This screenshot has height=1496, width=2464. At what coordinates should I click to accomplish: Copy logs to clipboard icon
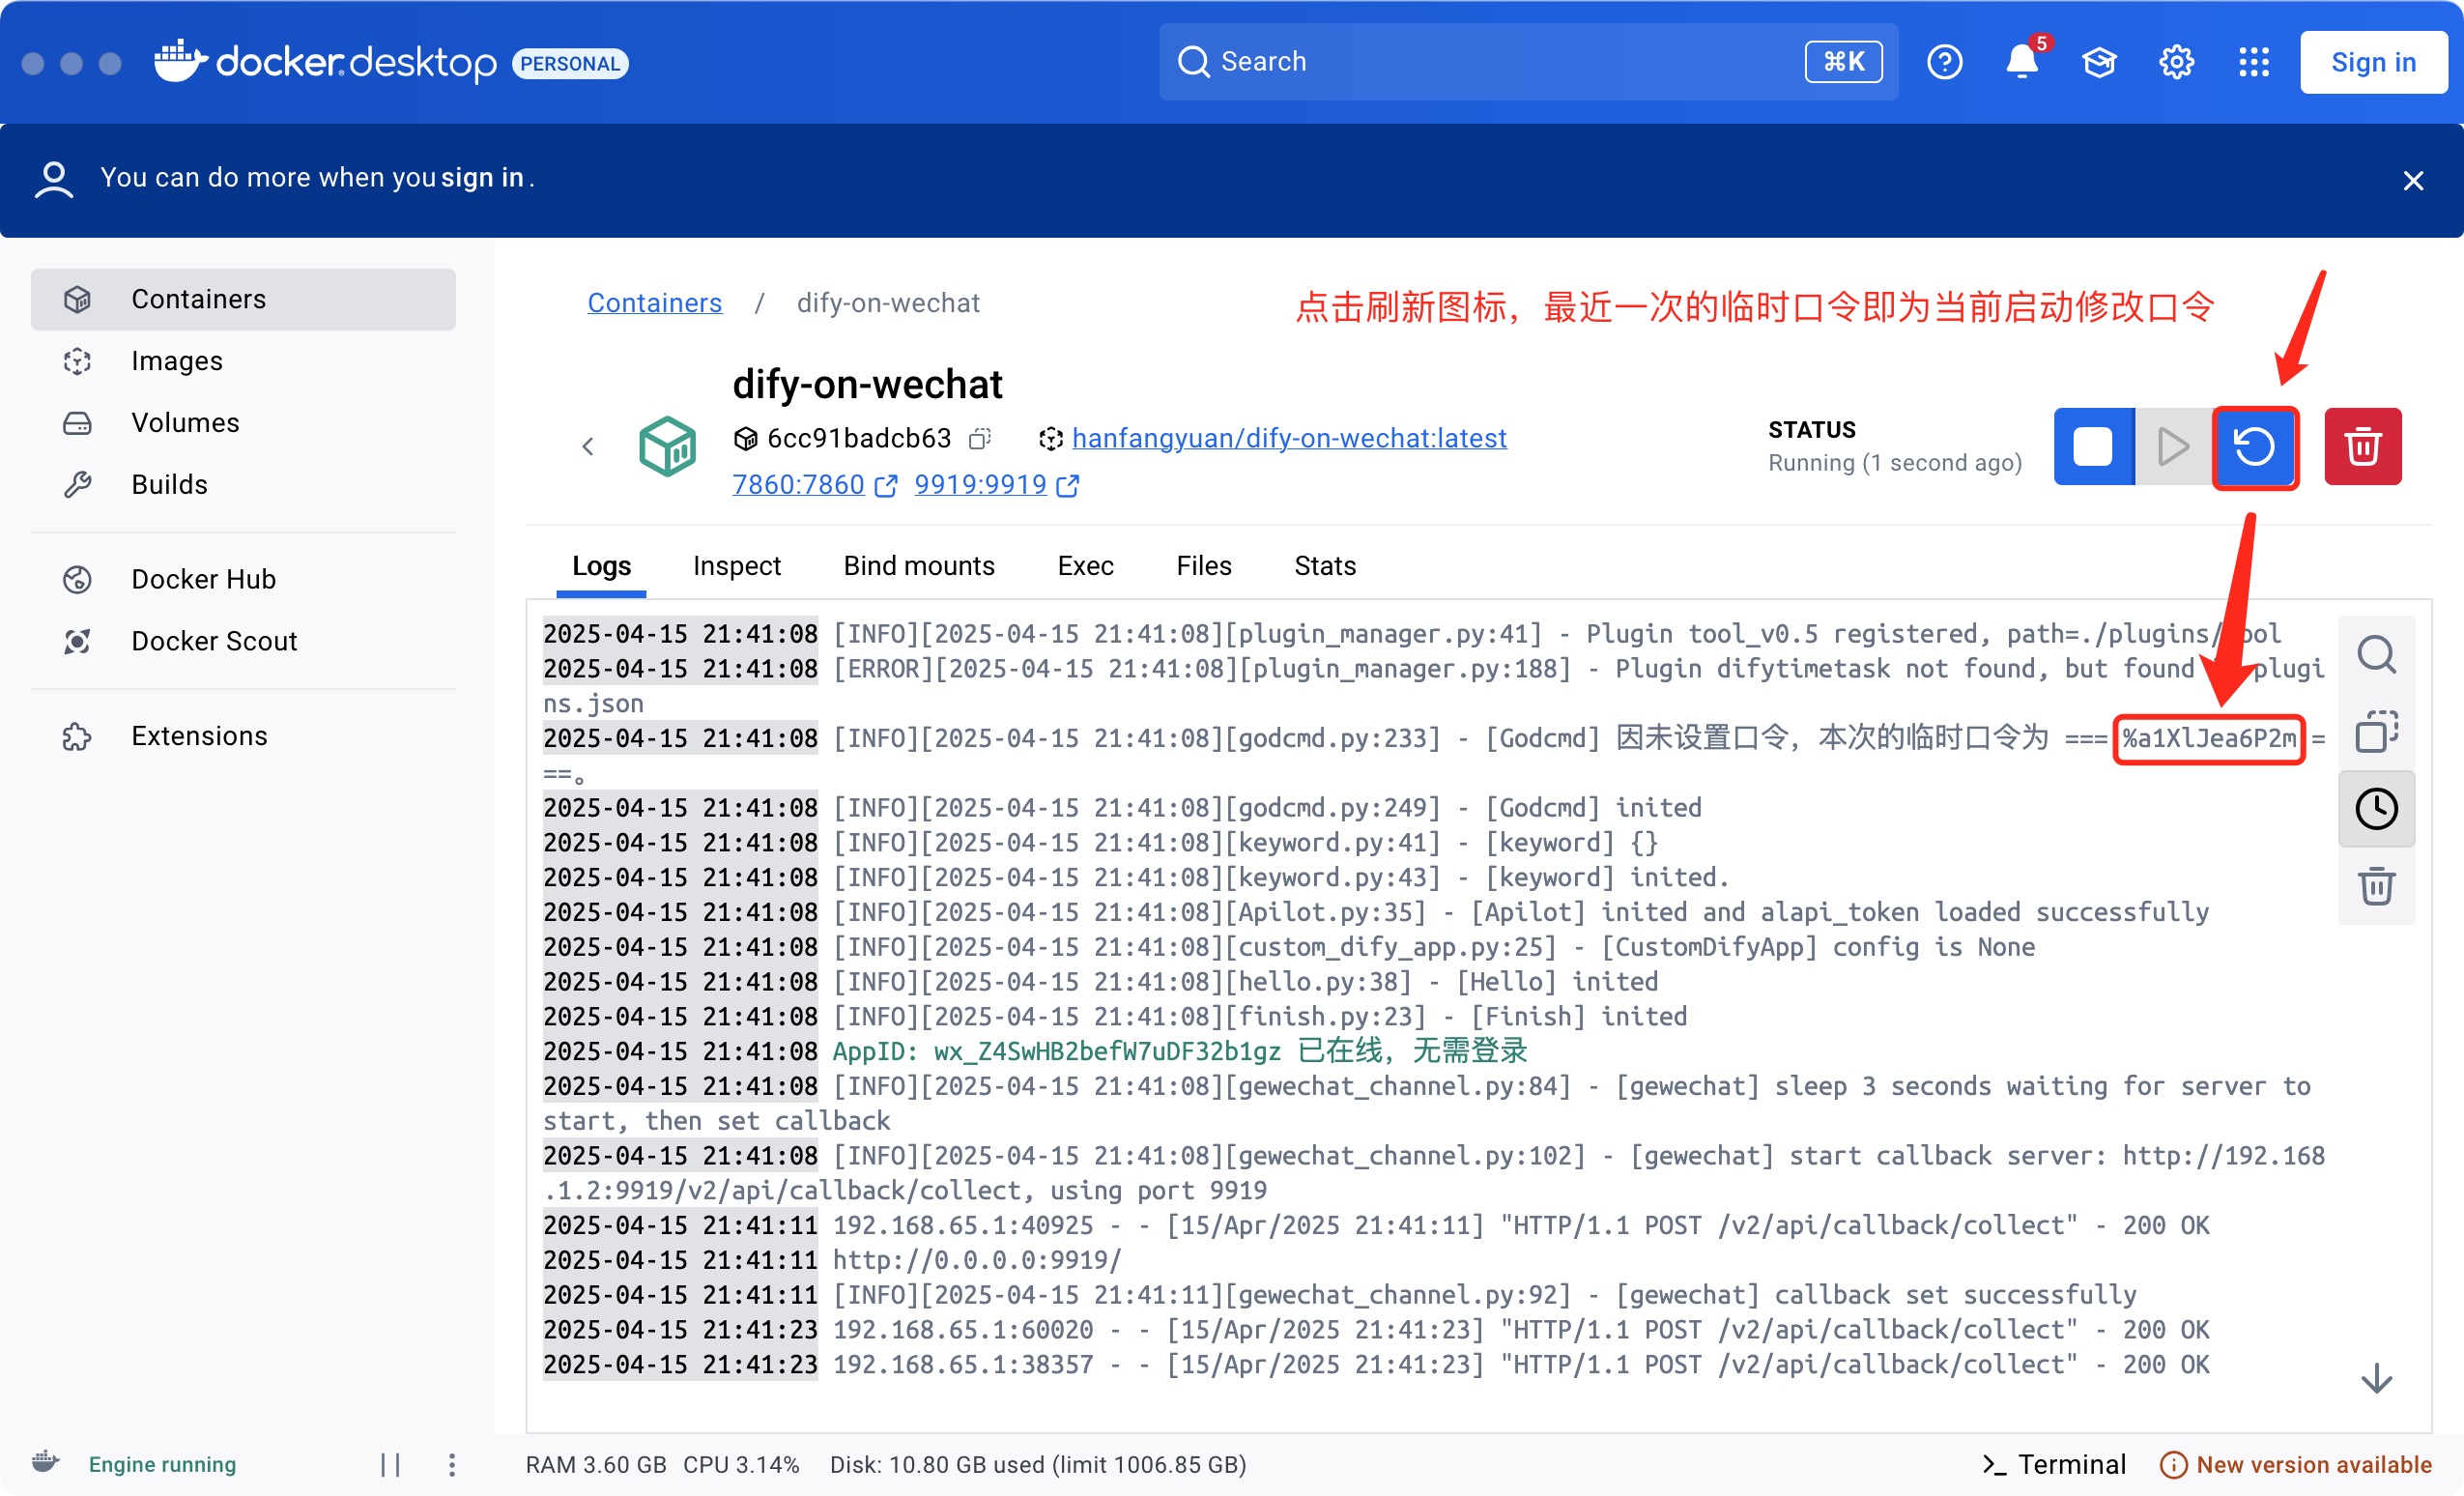2375,732
